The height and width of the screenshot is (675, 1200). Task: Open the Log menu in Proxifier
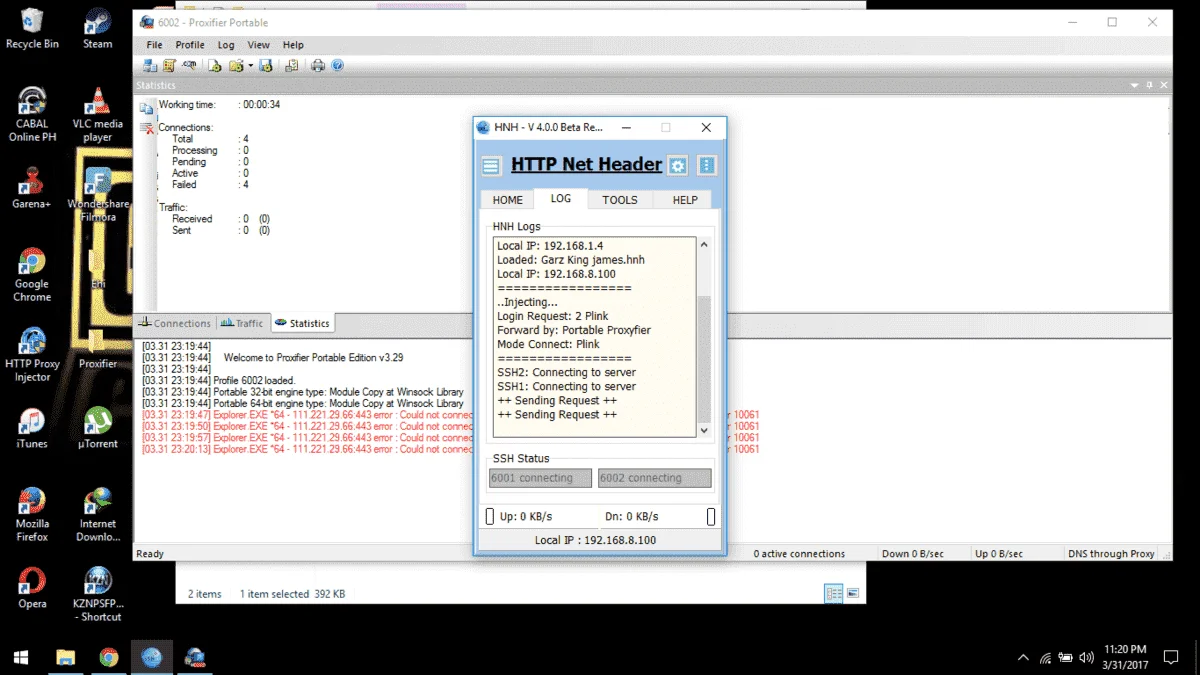[x=226, y=45]
